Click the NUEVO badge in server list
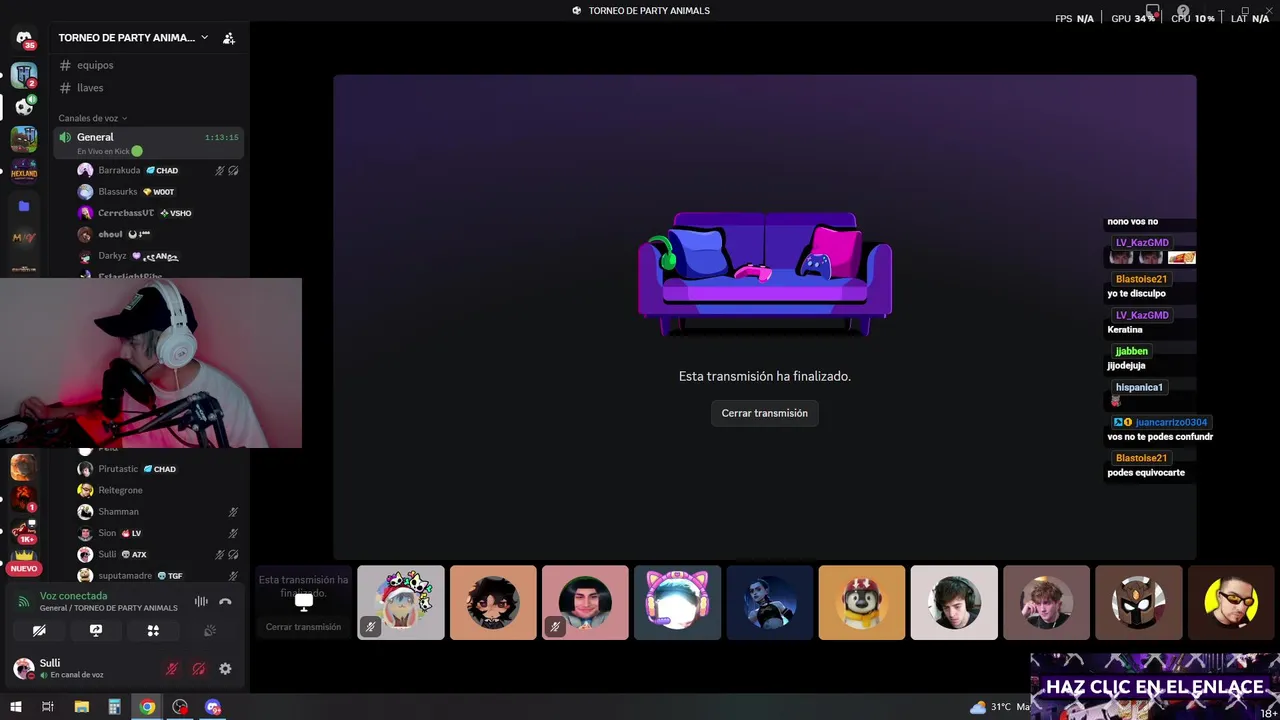This screenshot has height=720, width=1280. click(24, 569)
